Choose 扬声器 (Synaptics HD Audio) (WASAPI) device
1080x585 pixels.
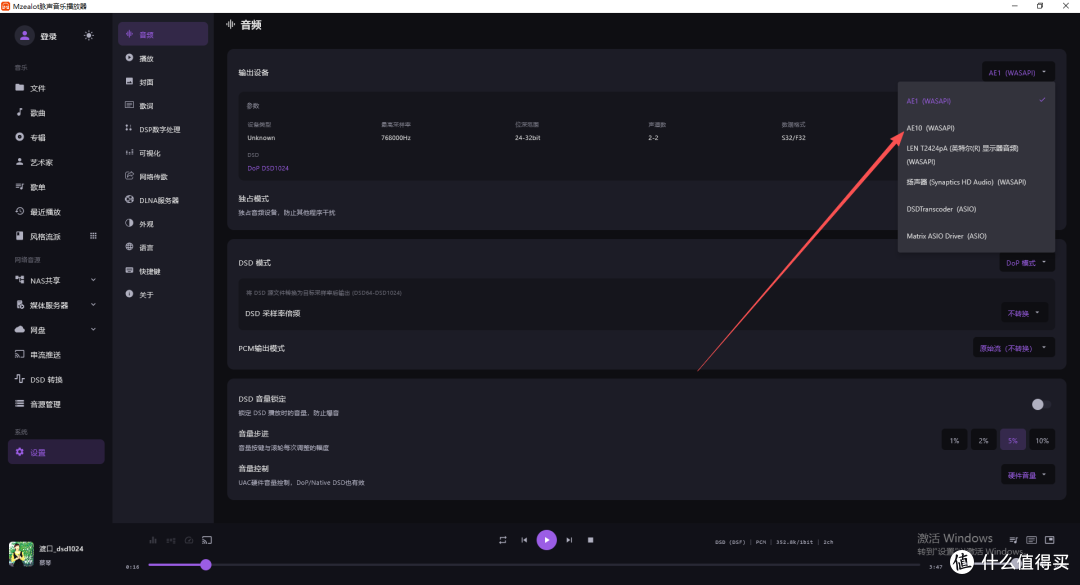(x=976, y=182)
